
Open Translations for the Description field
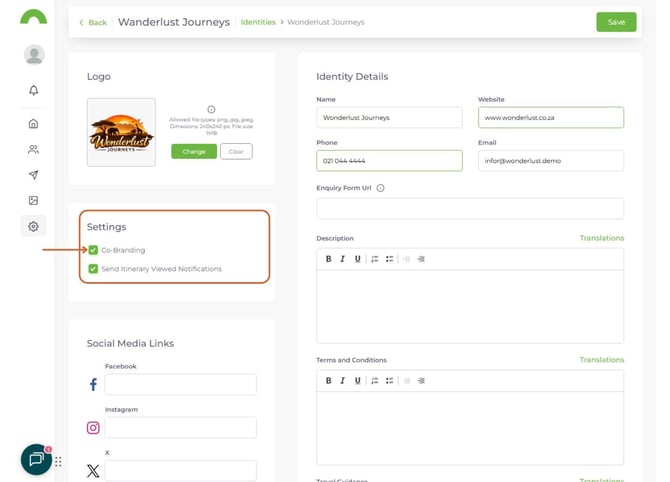click(x=601, y=238)
